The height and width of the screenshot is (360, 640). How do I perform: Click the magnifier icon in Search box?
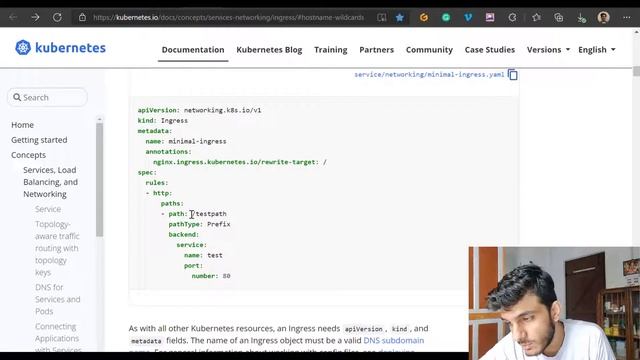(17, 98)
